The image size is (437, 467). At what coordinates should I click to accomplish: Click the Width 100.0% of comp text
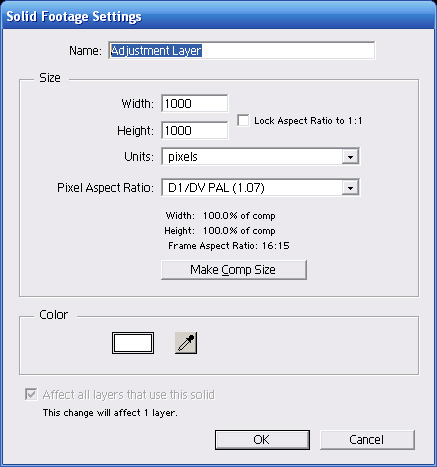tap(220, 216)
